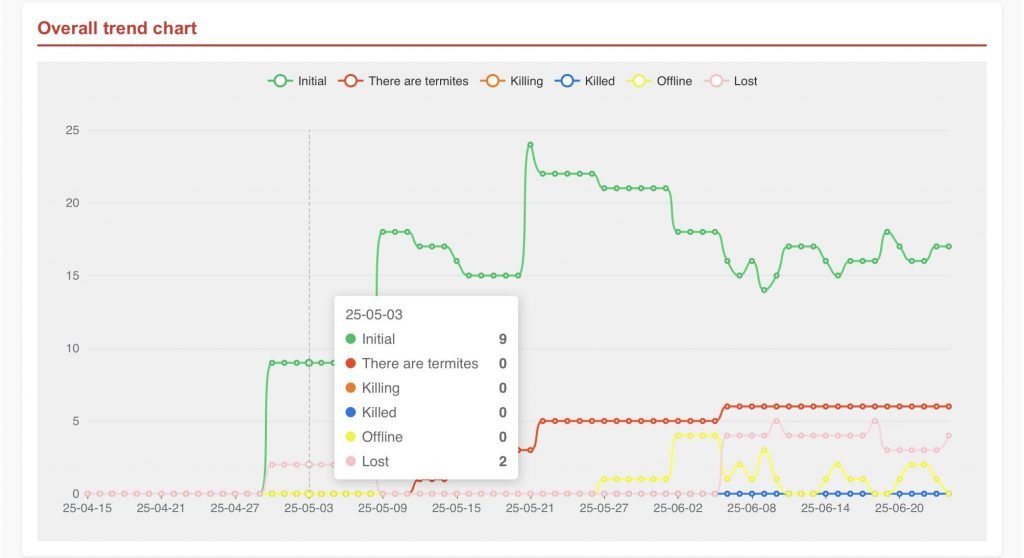Toggle the Killing legend item
The height and width of the screenshot is (558, 1024).
tap(512, 81)
